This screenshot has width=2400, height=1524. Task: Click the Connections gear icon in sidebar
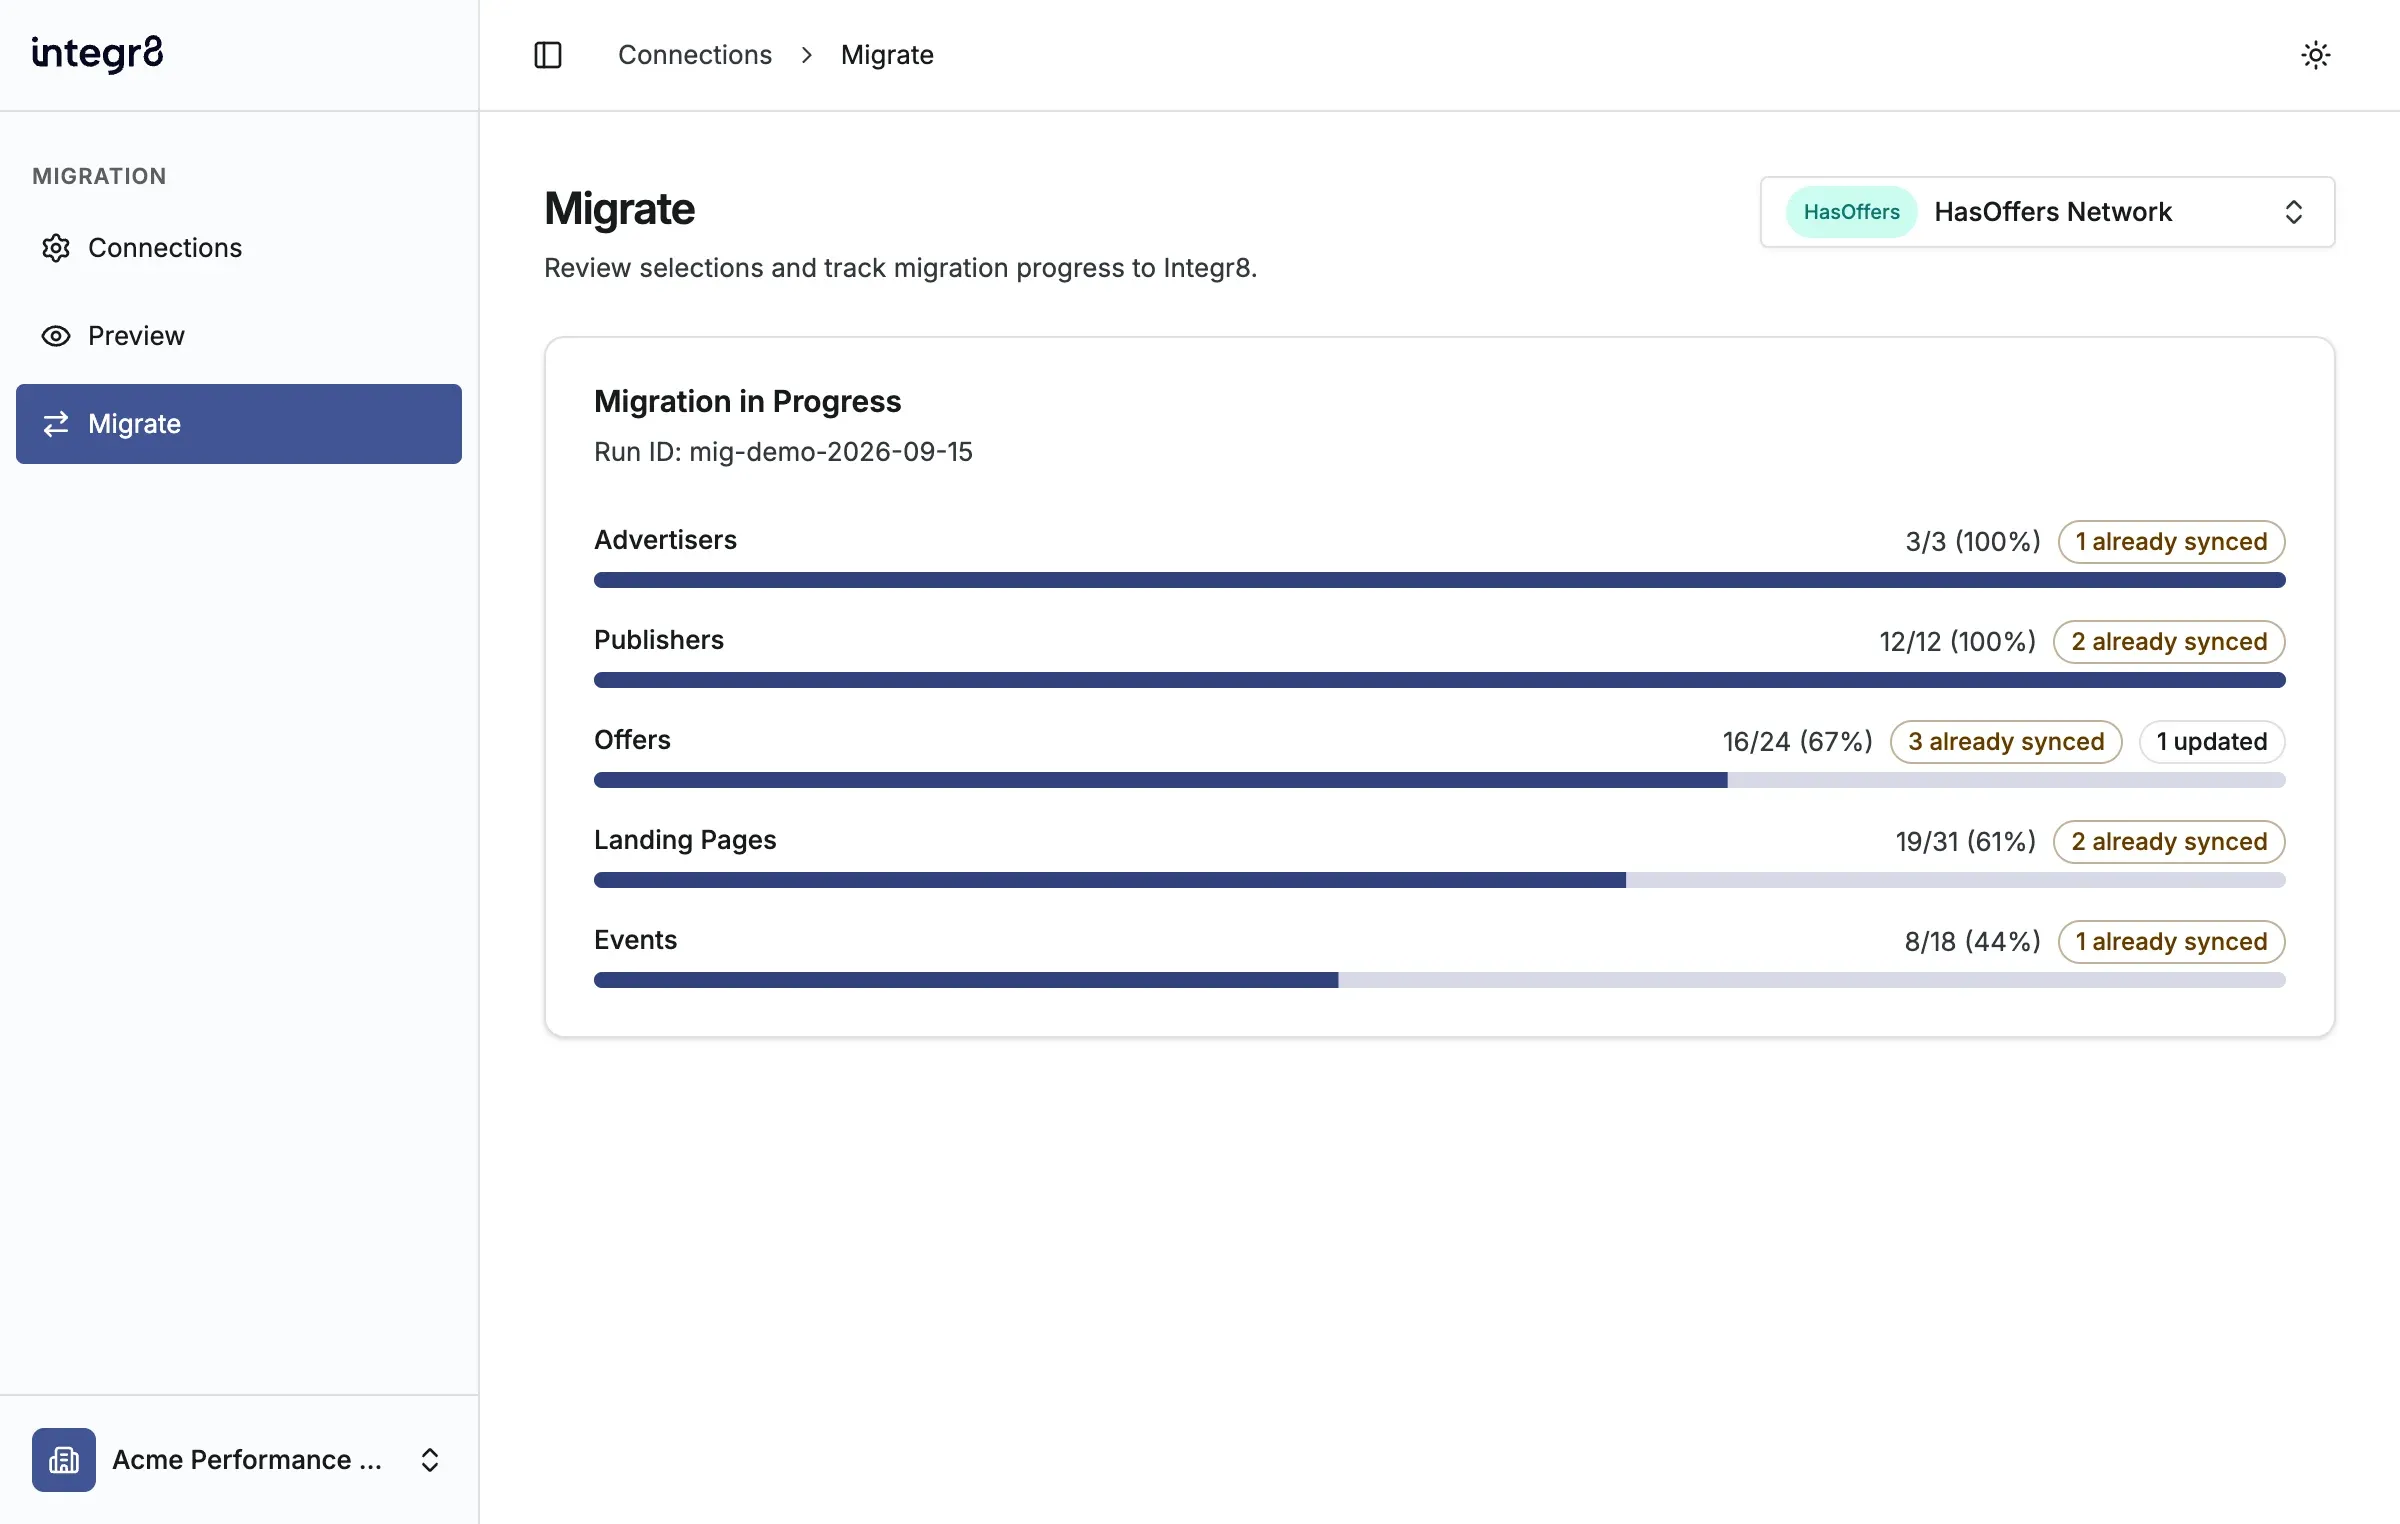[56, 248]
